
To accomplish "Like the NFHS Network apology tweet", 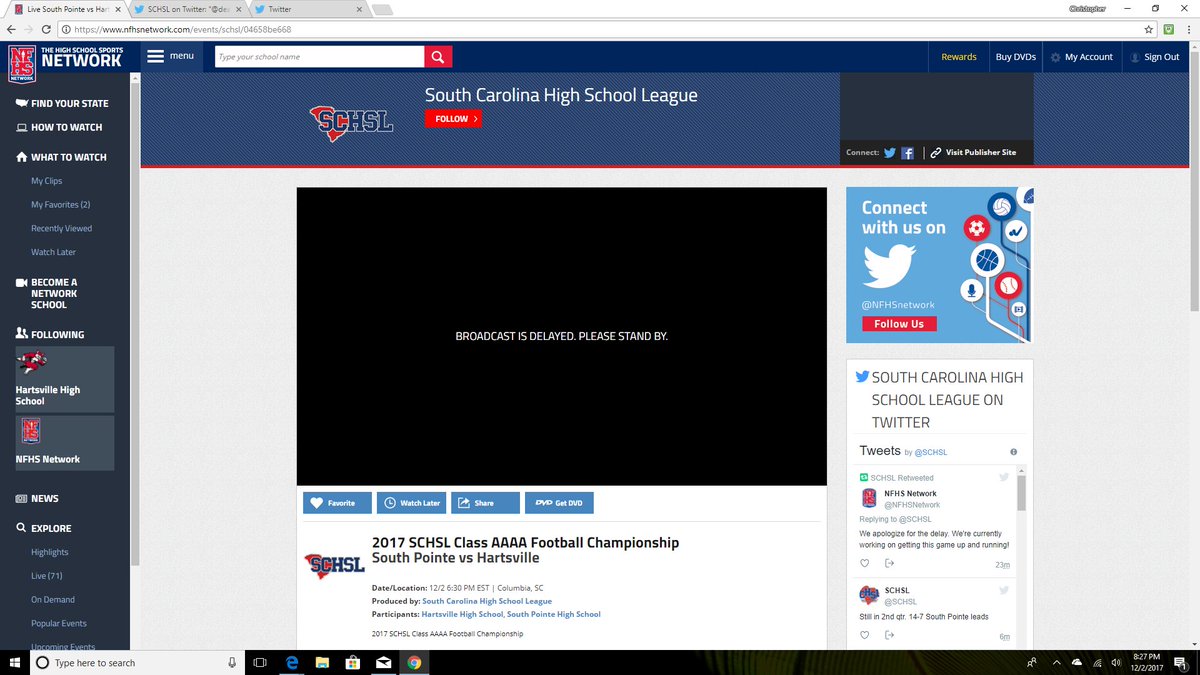I will tap(866, 564).
